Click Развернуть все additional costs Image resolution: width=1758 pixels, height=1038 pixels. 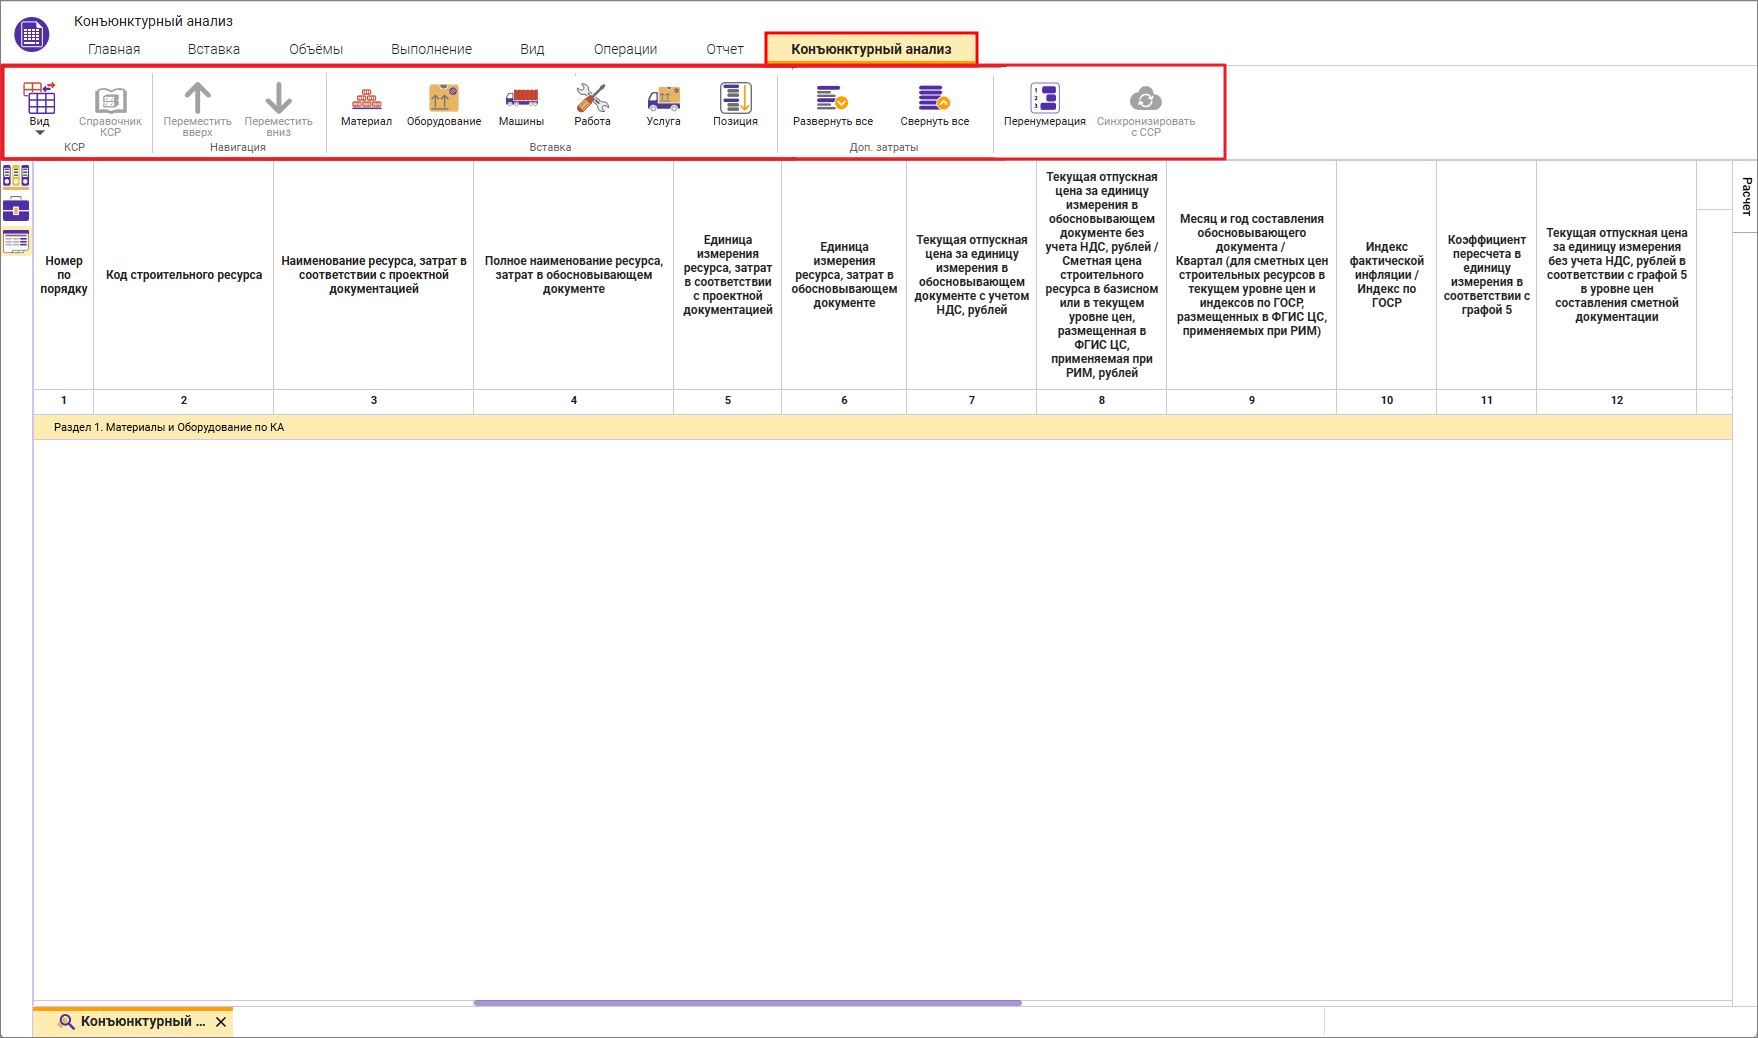tap(833, 106)
